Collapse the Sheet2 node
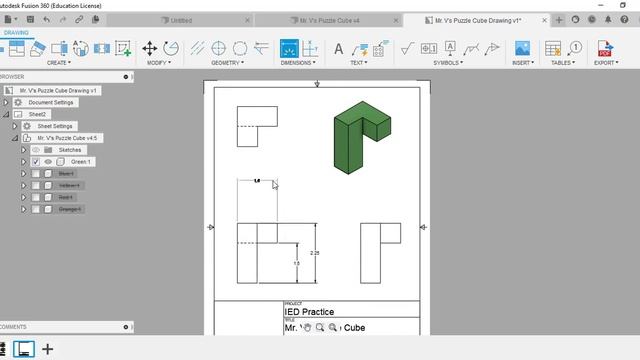This screenshot has height=360, width=640. [x=6, y=115]
